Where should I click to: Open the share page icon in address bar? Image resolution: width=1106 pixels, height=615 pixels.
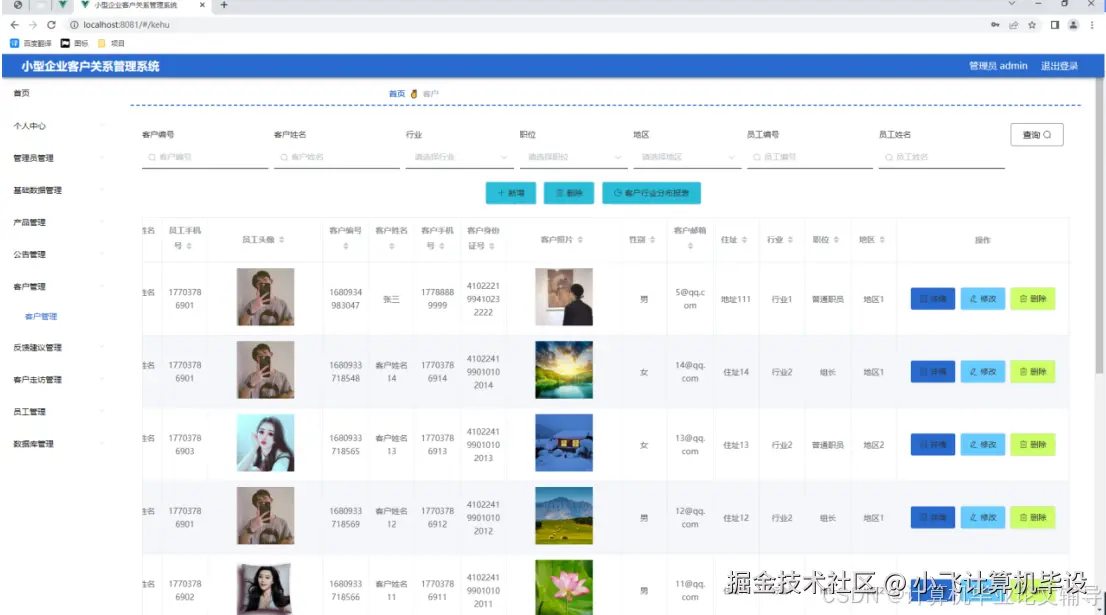1014,25
